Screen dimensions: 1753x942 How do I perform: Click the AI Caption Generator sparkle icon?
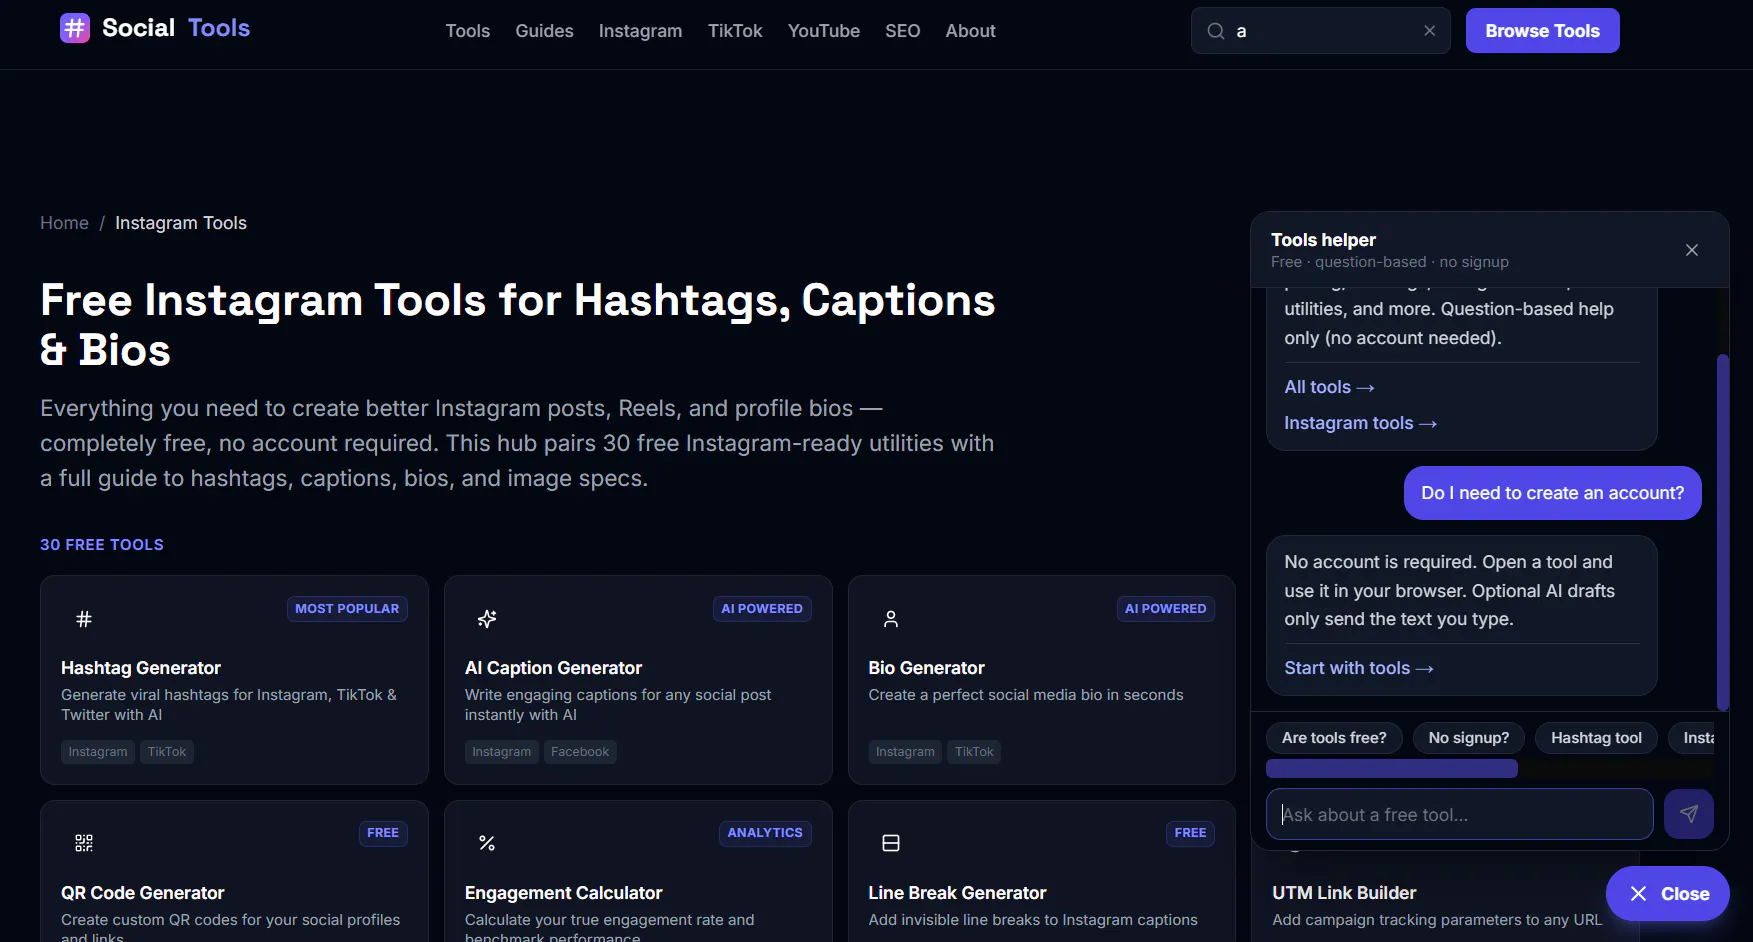point(487,619)
